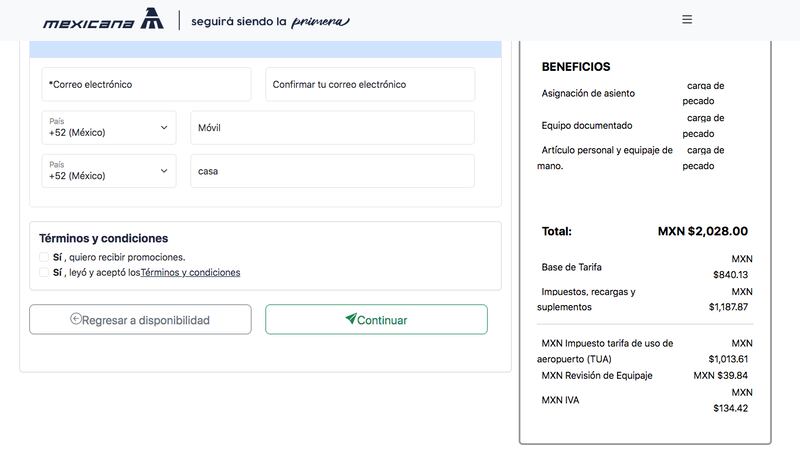Open the País dropdown next to casa
Viewport: 800px width, 452px height.
pyautogui.click(x=109, y=171)
